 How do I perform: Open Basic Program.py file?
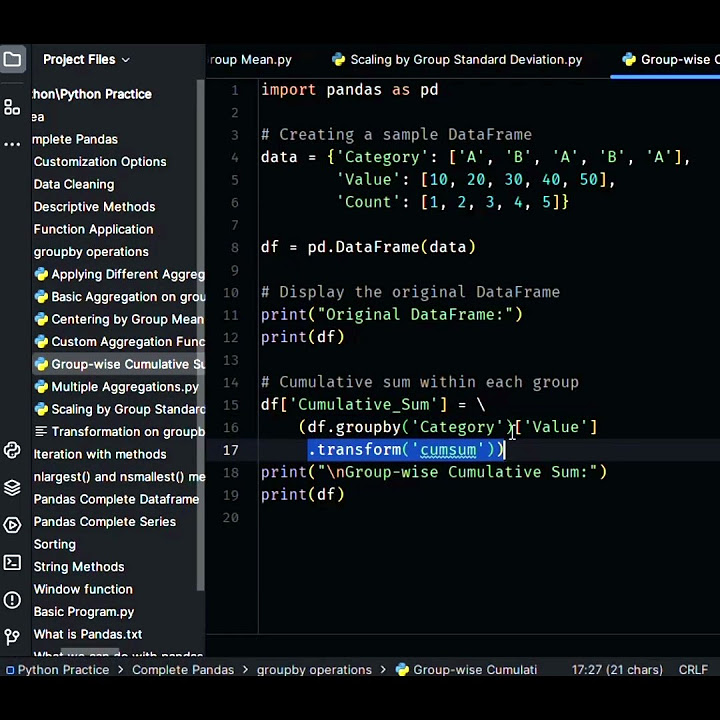(84, 612)
